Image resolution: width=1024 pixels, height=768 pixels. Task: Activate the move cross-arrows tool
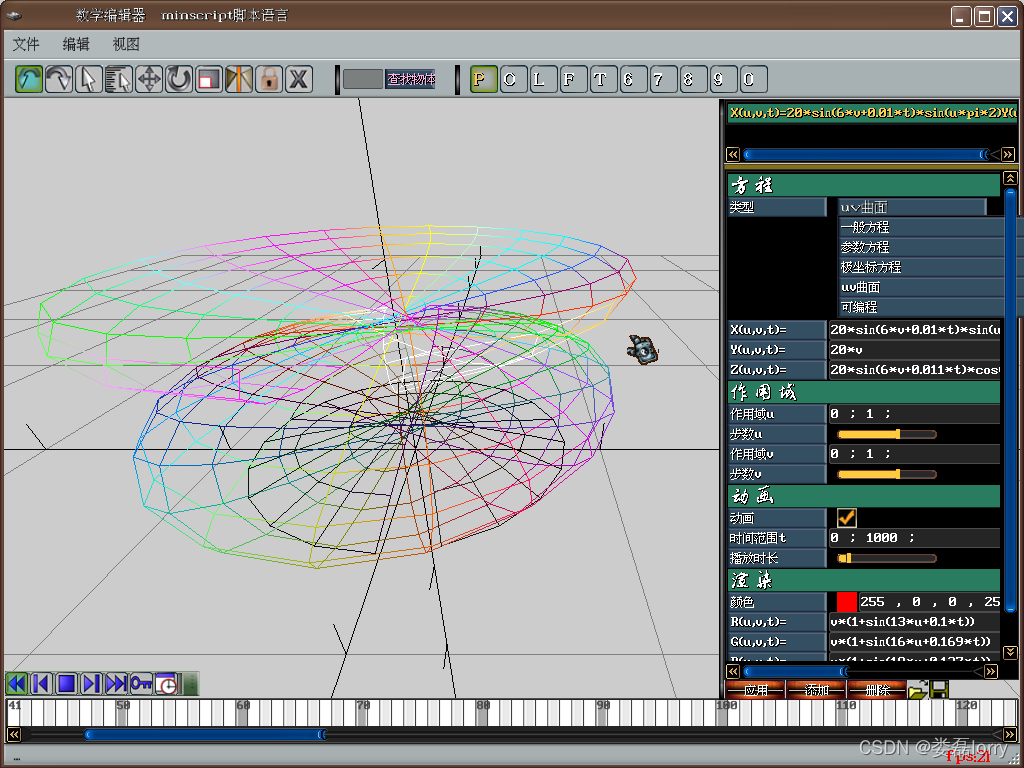pyautogui.click(x=149, y=80)
